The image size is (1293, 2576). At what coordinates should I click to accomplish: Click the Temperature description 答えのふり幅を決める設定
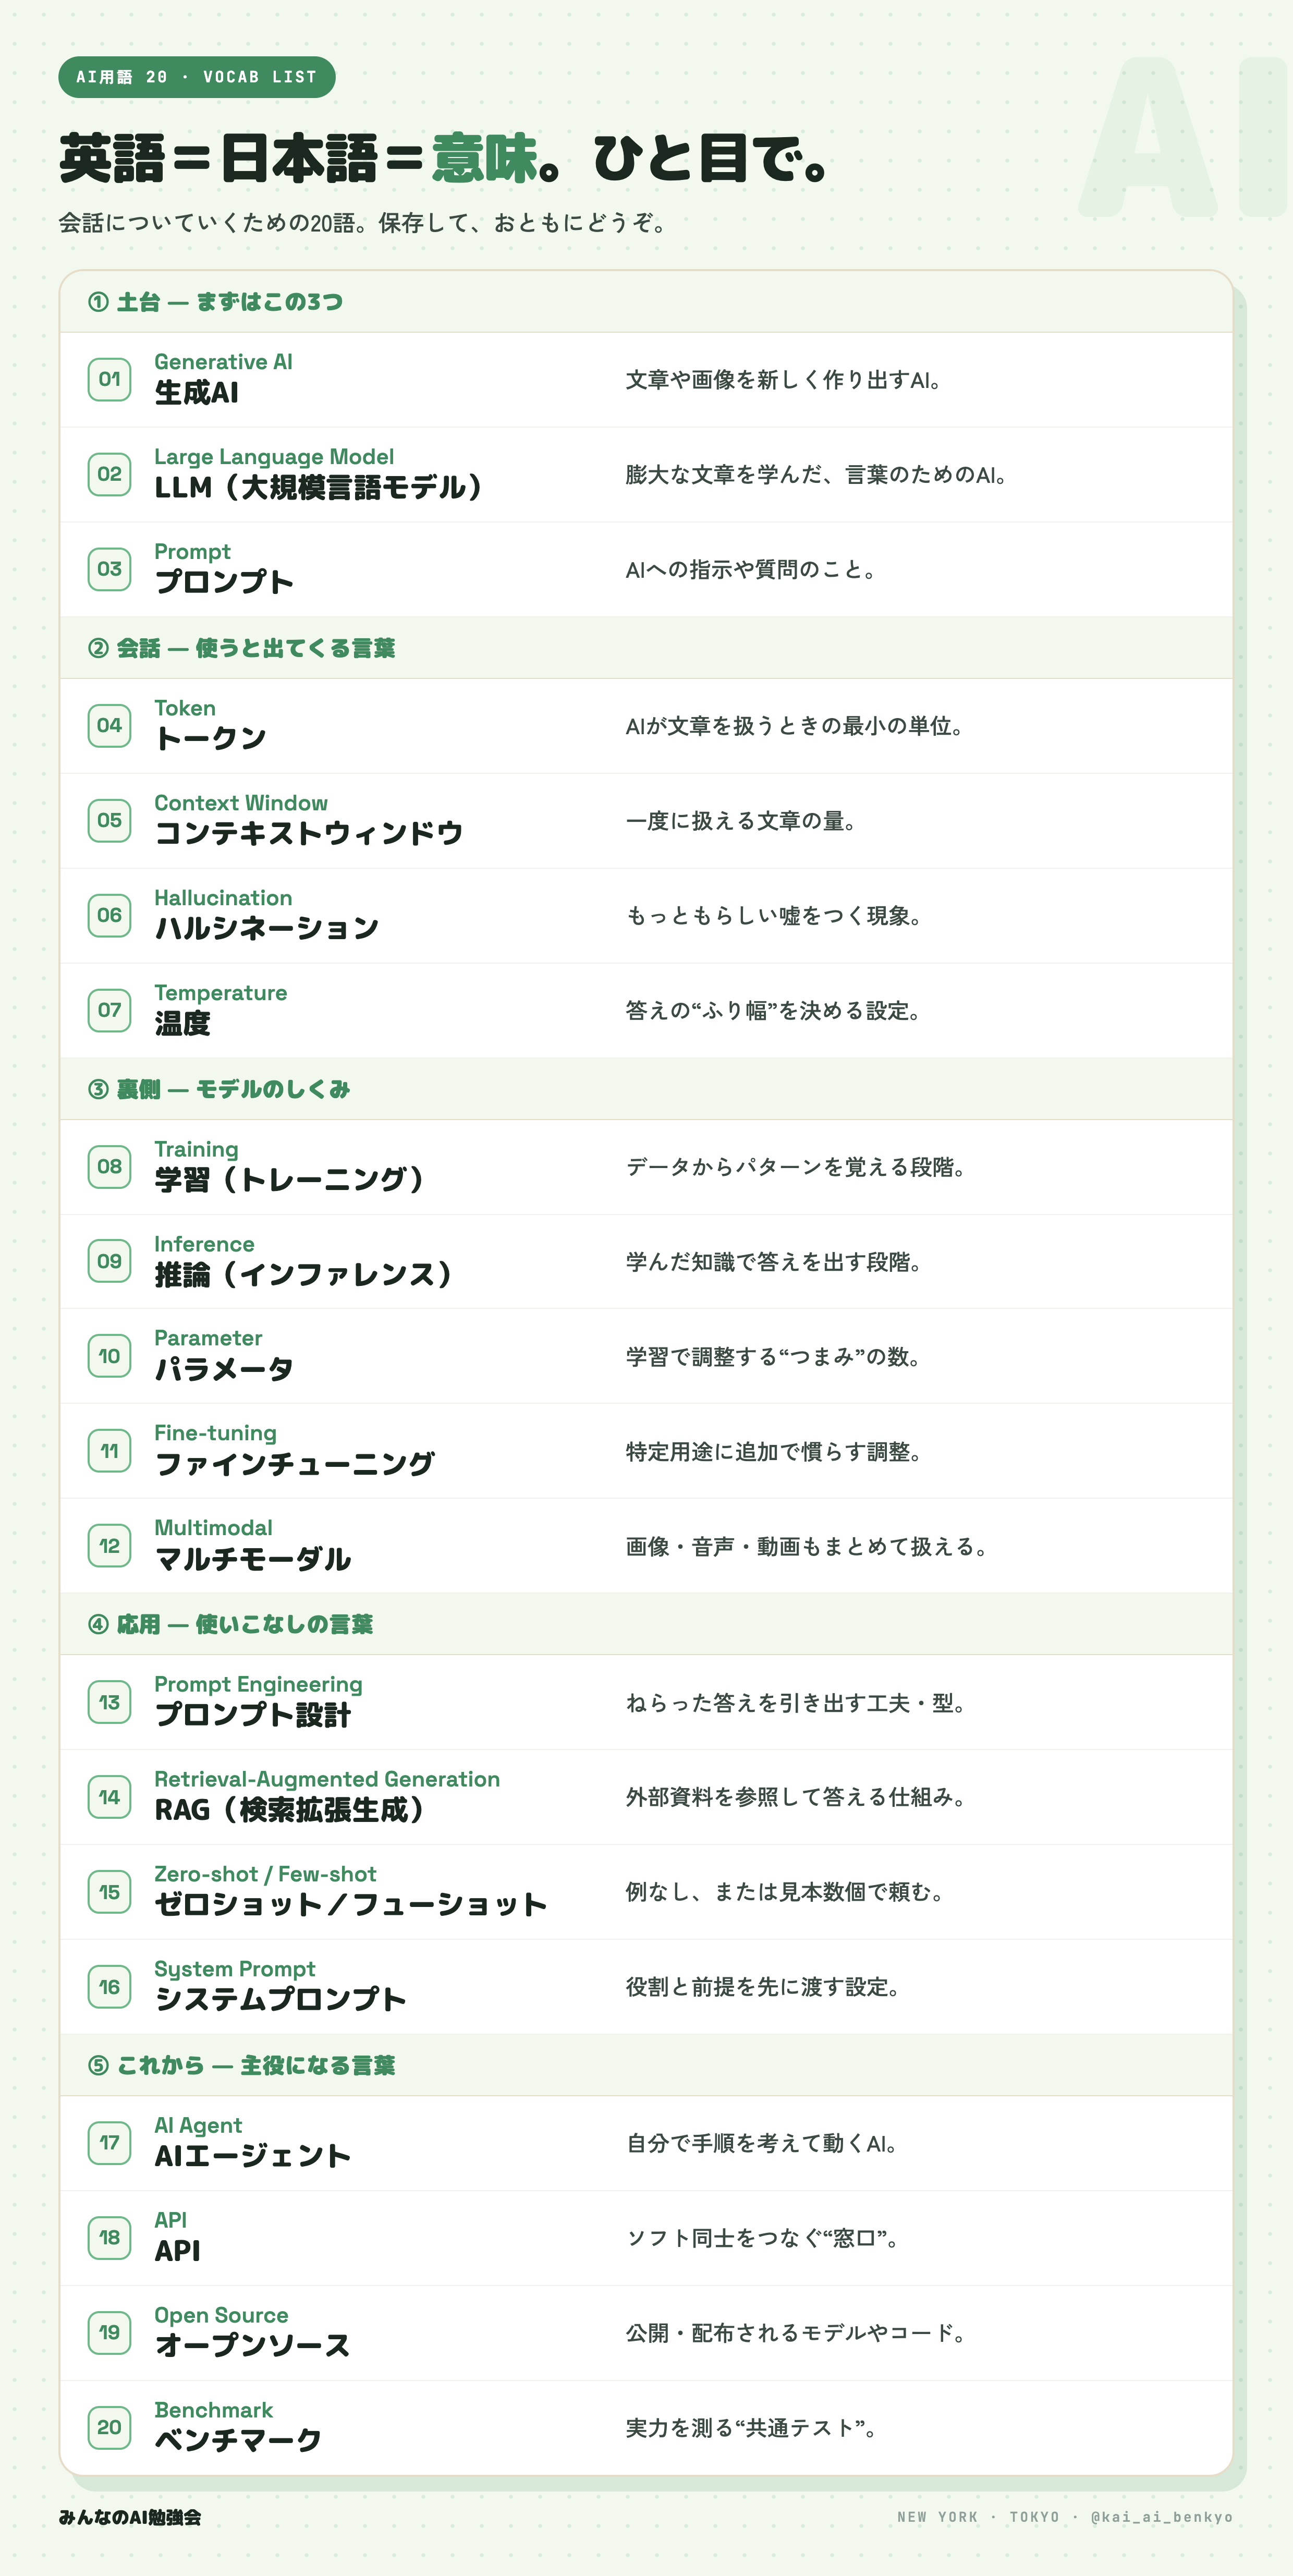coord(773,1011)
